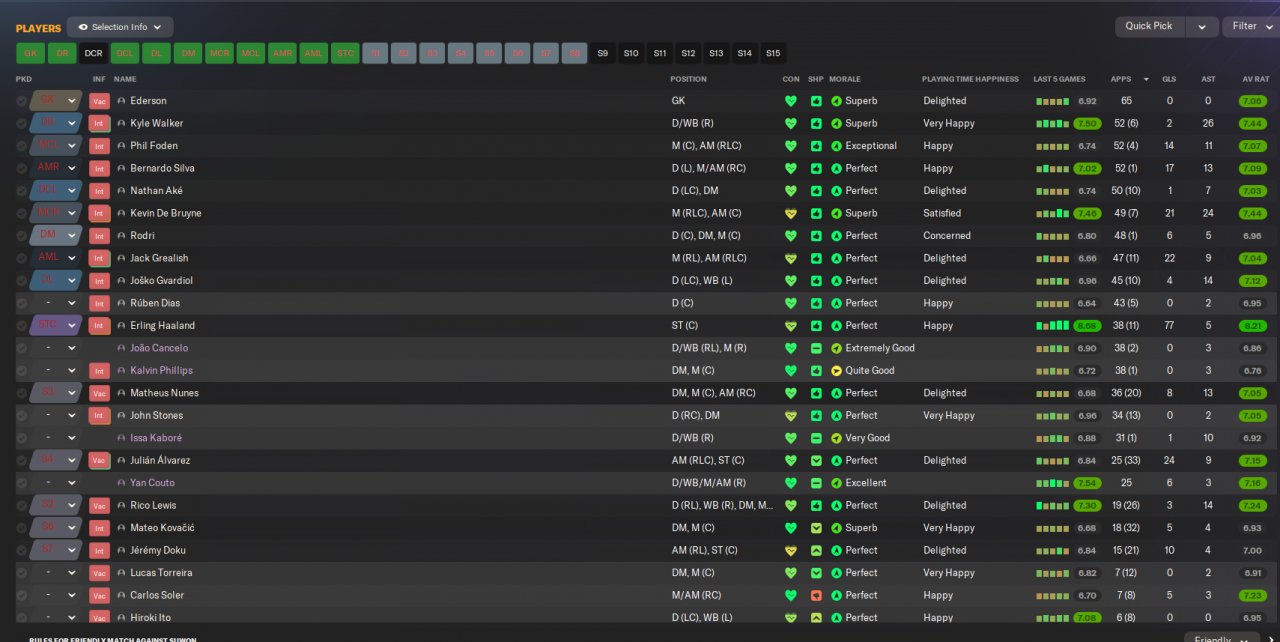Image resolution: width=1280 pixels, height=642 pixels.
Task: Click the morale icon for Issa Kaboré
Action: [x=836, y=438]
